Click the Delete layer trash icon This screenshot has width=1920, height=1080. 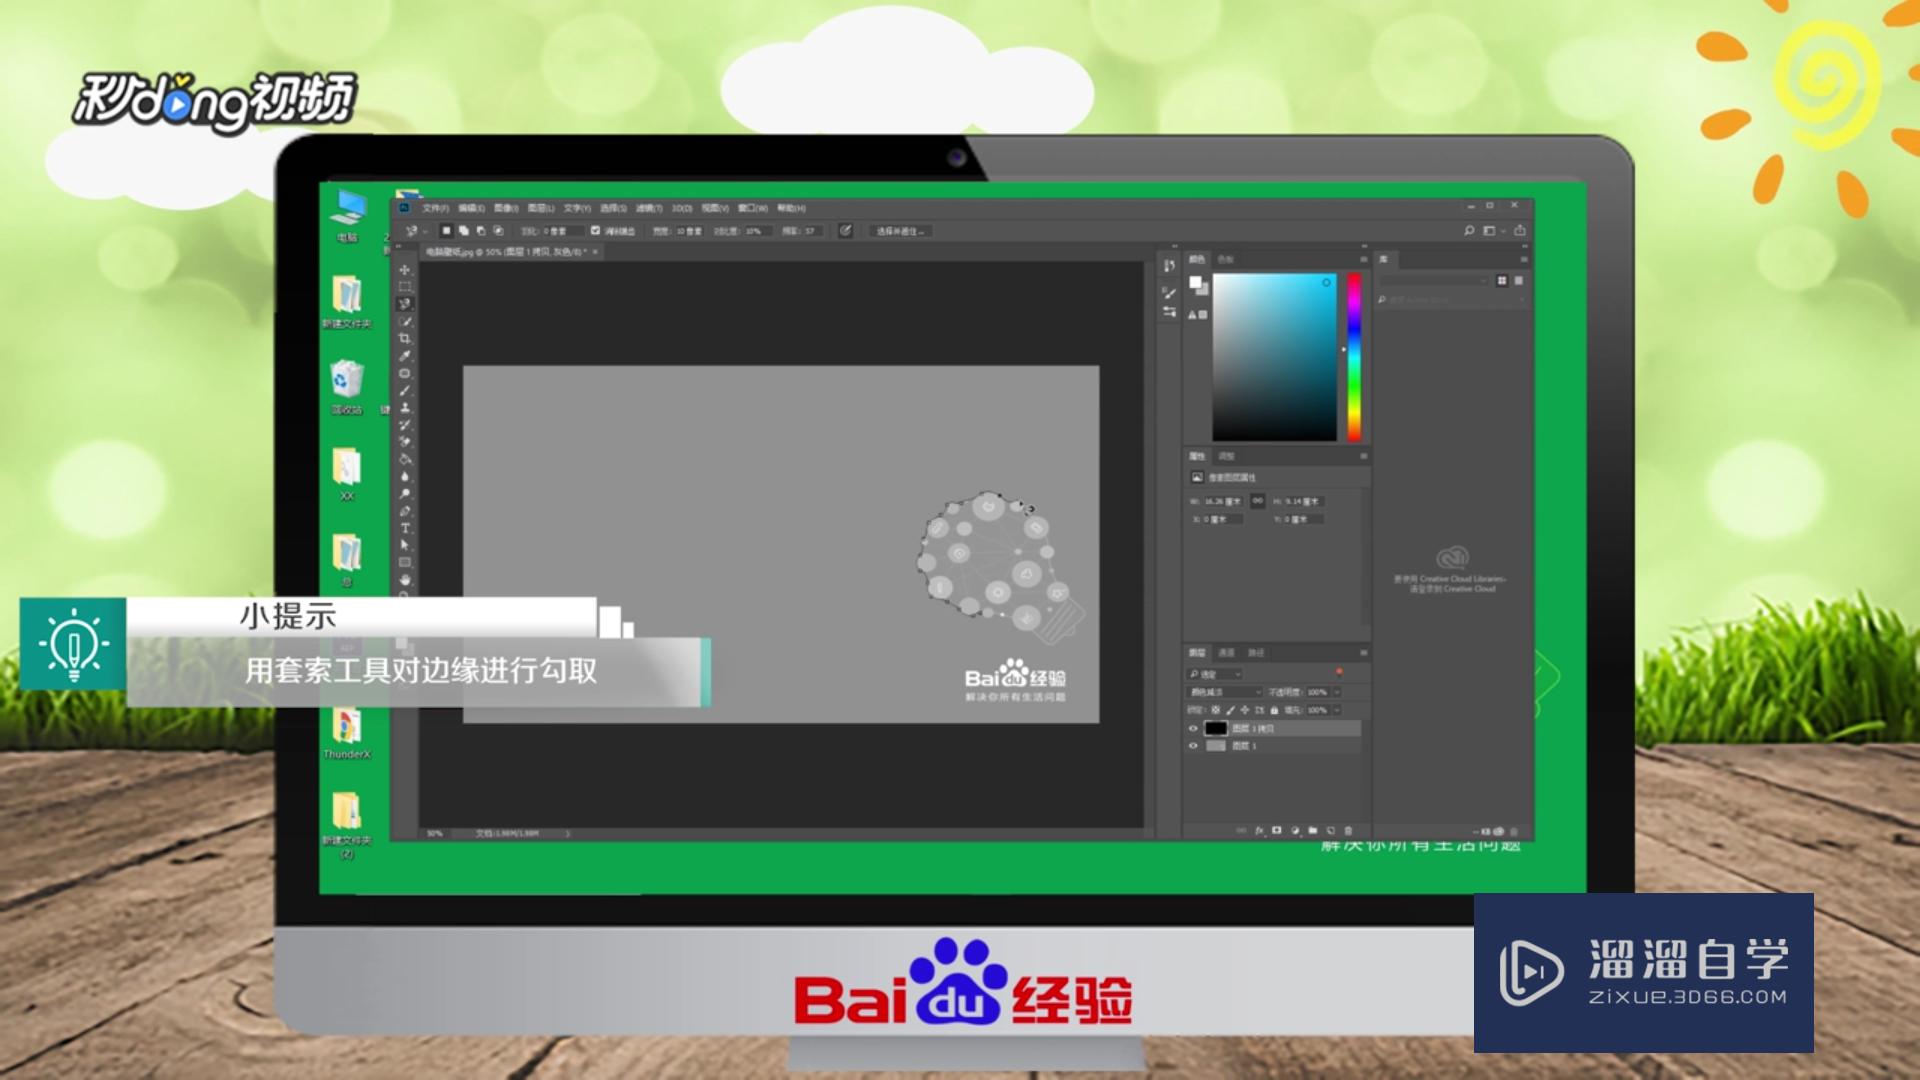coord(1348,831)
